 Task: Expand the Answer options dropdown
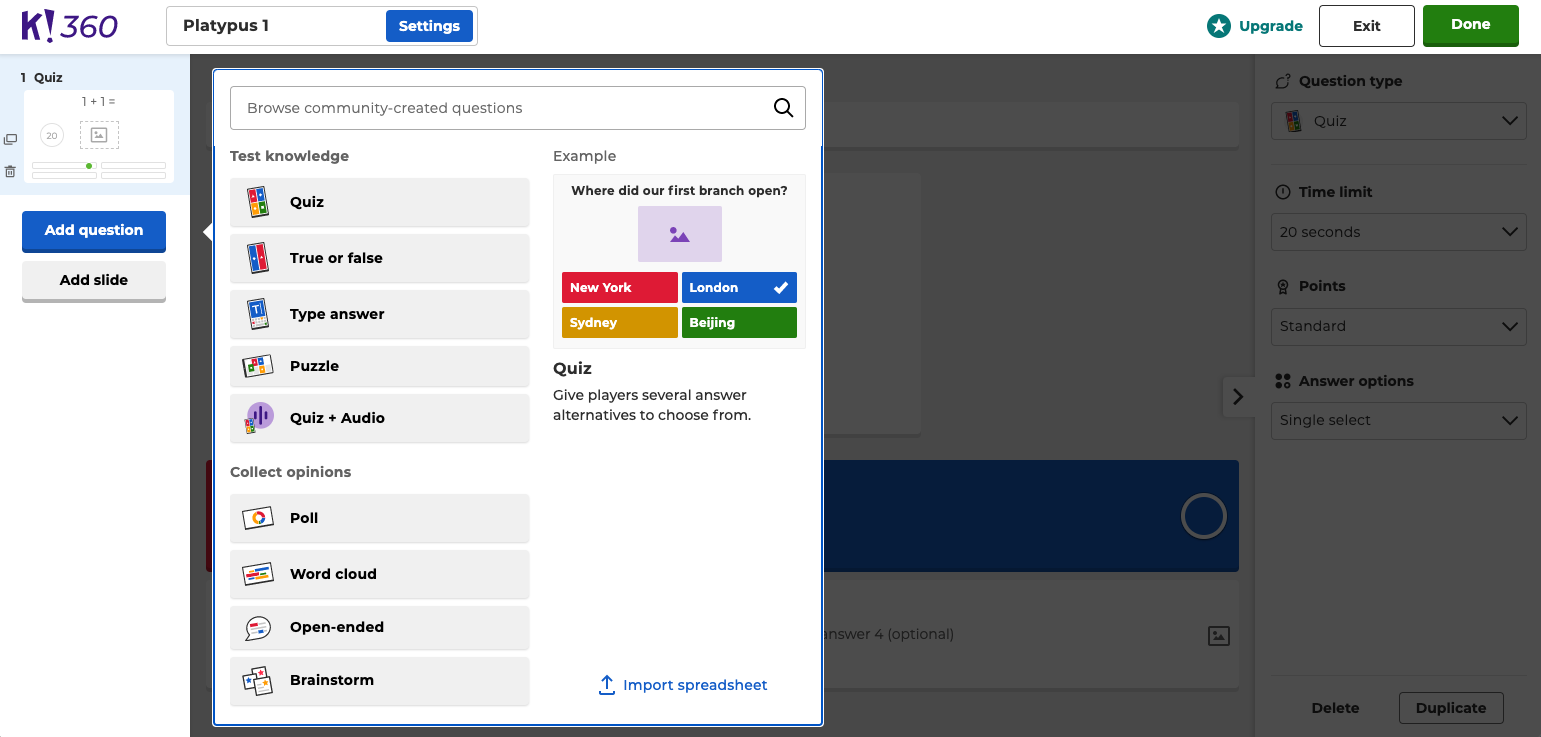1398,421
